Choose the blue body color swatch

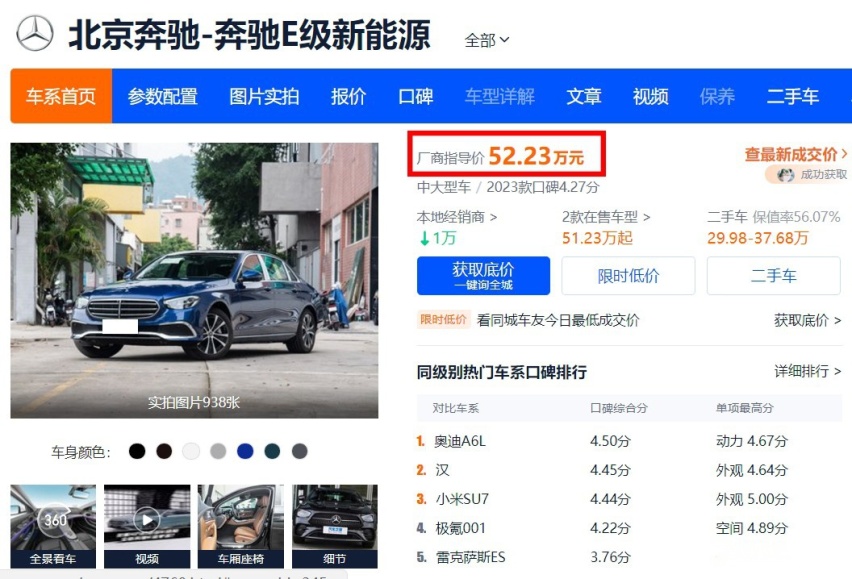pyautogui.click(x=245, y=451)
